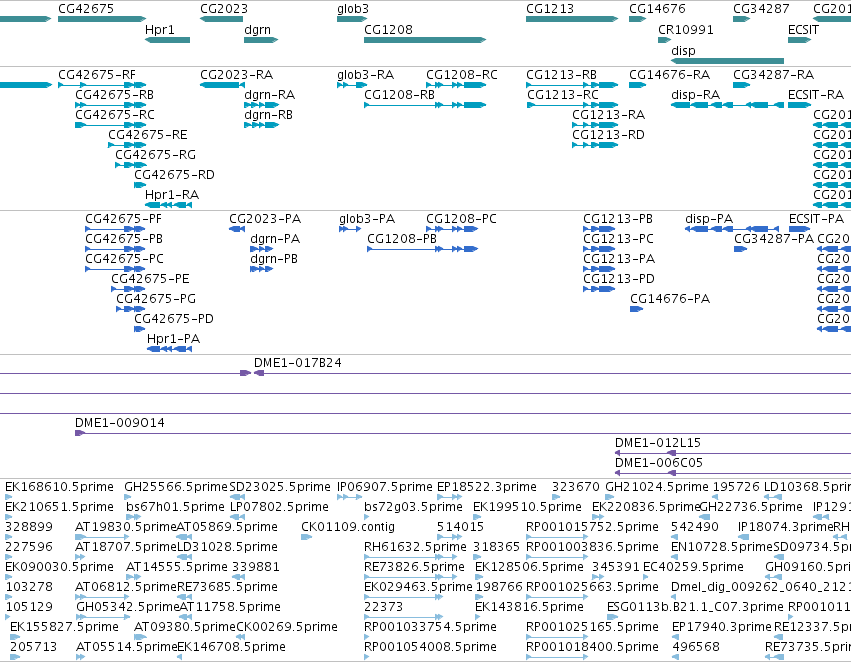Select the CG1213 gene label
This screenshot has width=851, height=662.
(x=550, y=9)
